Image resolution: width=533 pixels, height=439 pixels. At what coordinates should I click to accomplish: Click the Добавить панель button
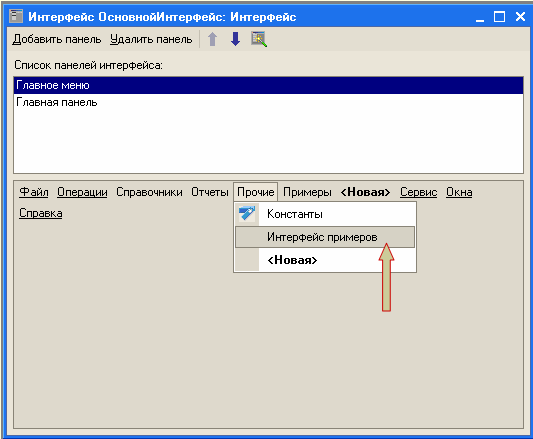click(x=57, y=39)
